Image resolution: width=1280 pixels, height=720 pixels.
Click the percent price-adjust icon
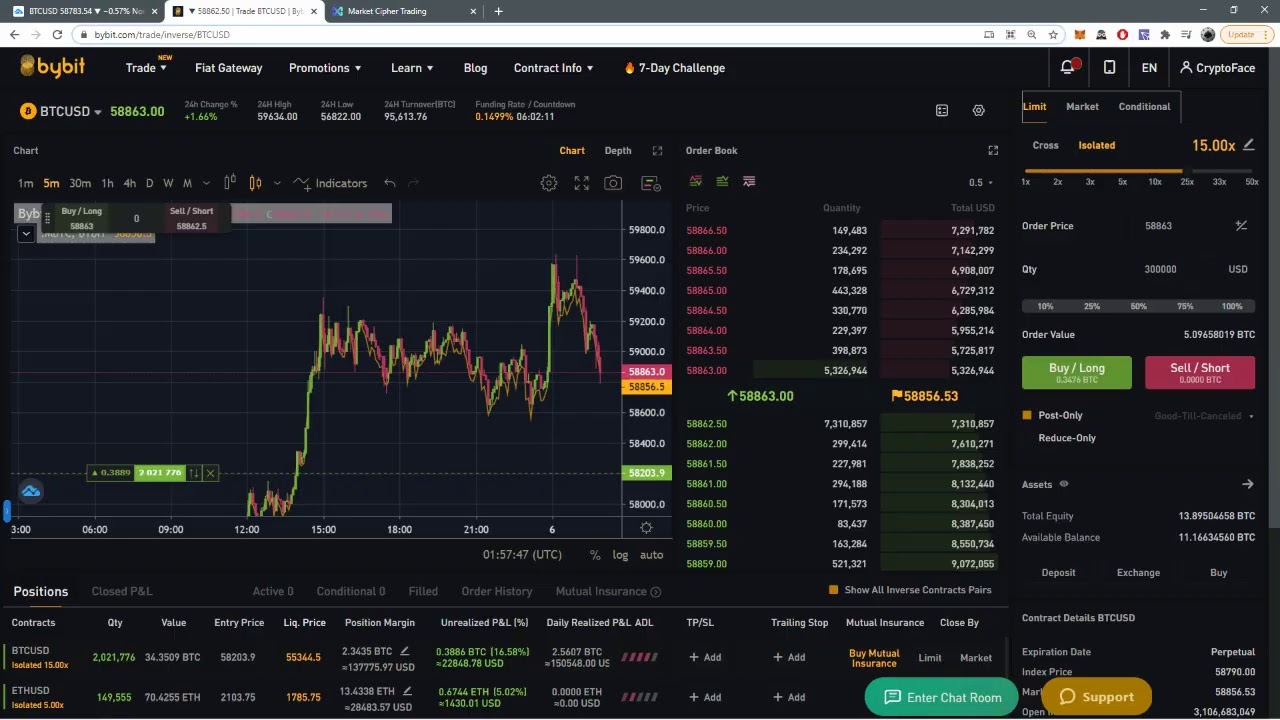(x=1241, y=226)
